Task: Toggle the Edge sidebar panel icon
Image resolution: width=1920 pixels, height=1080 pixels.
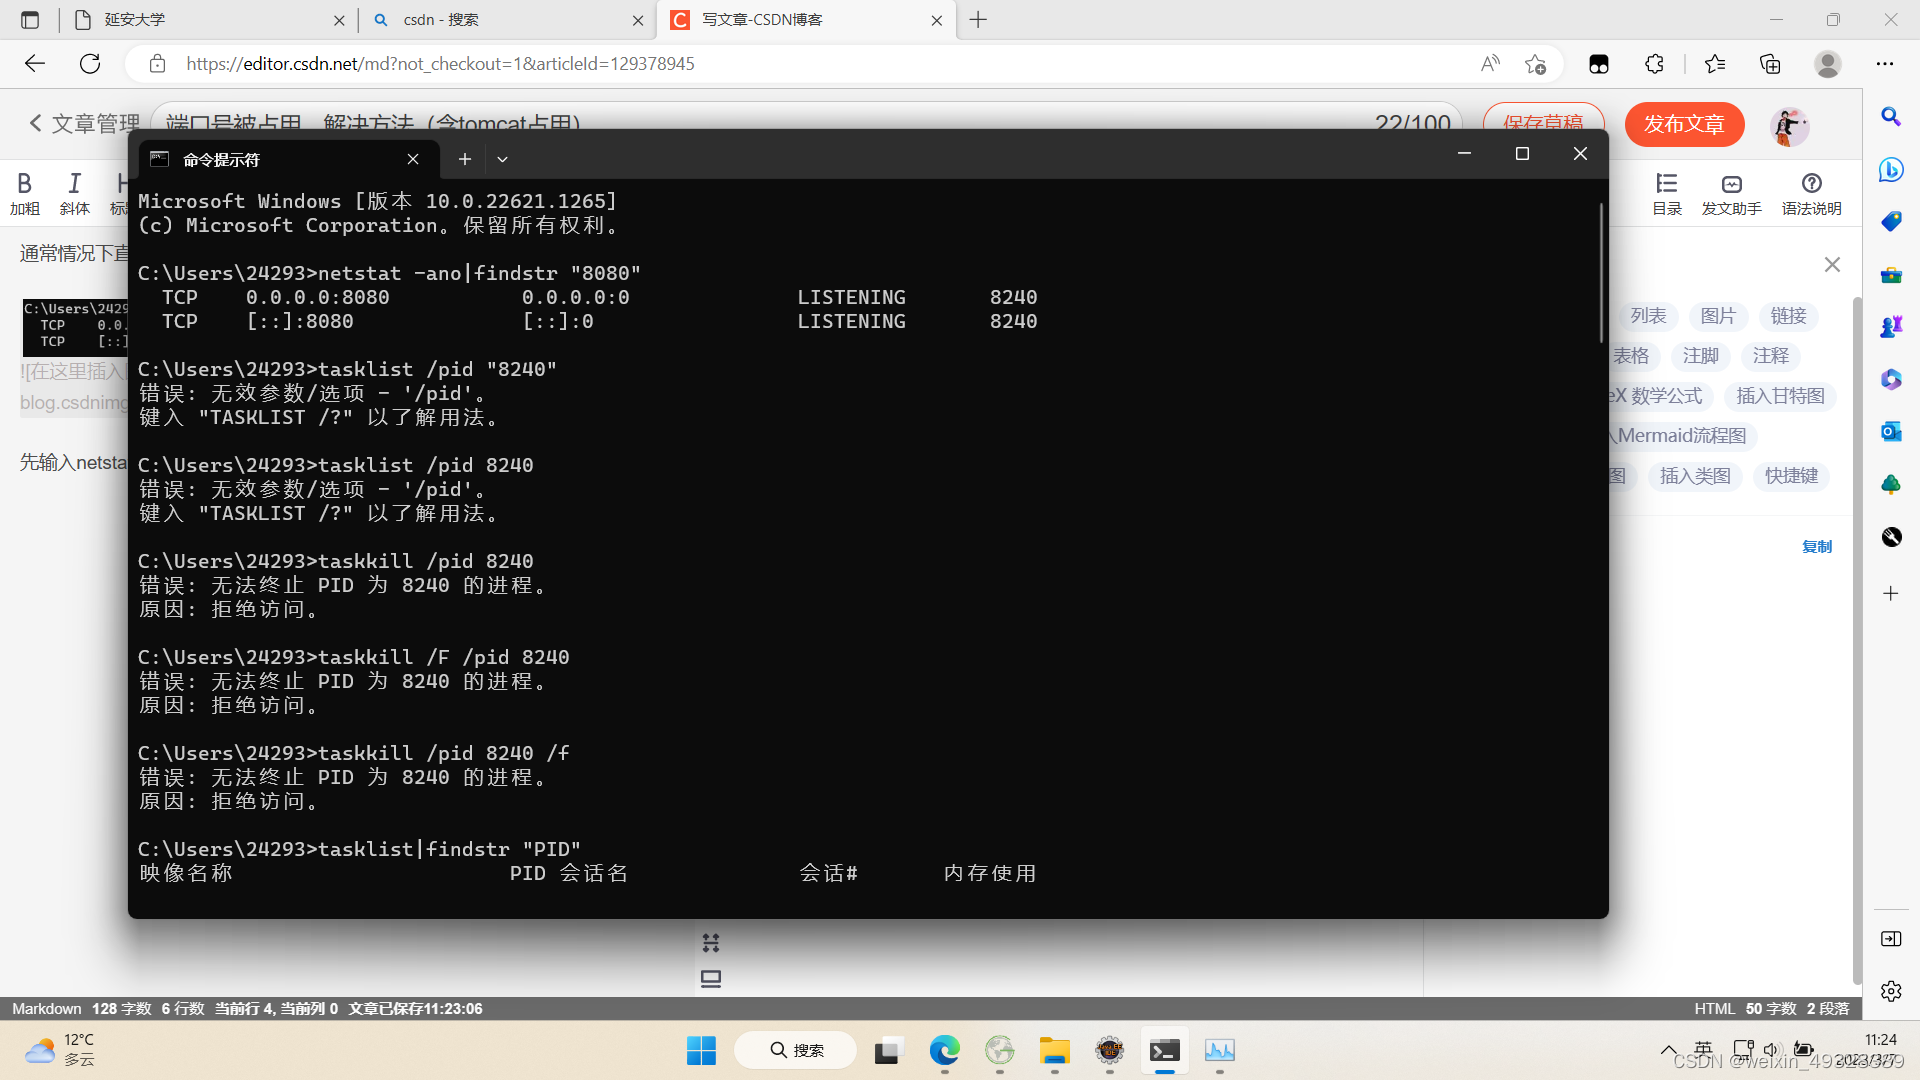Action: tap(1890, 939)
